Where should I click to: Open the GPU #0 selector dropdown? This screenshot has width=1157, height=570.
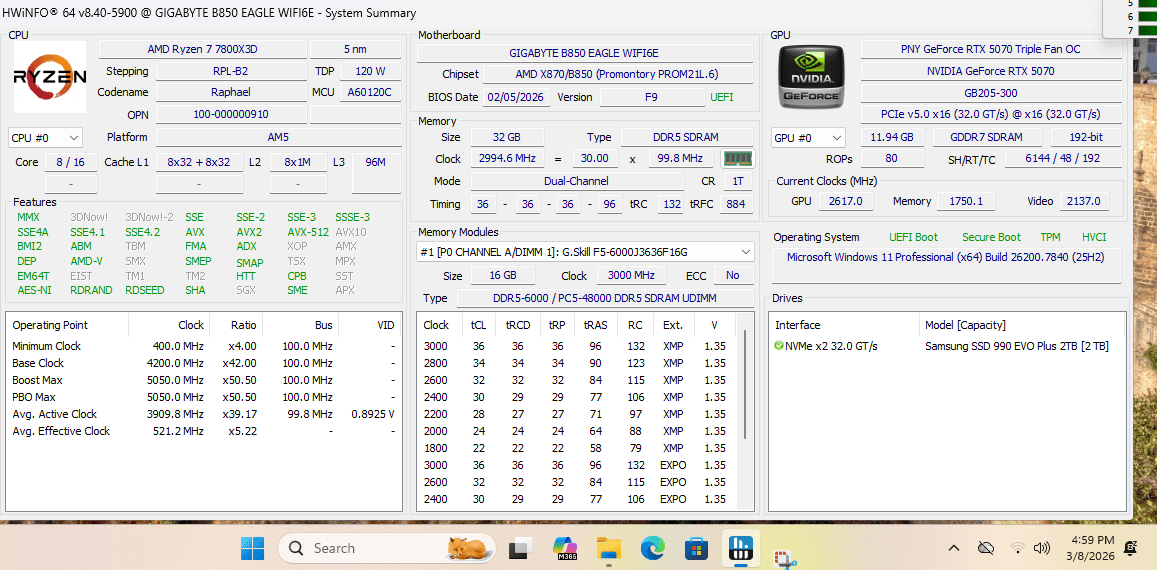809,137
